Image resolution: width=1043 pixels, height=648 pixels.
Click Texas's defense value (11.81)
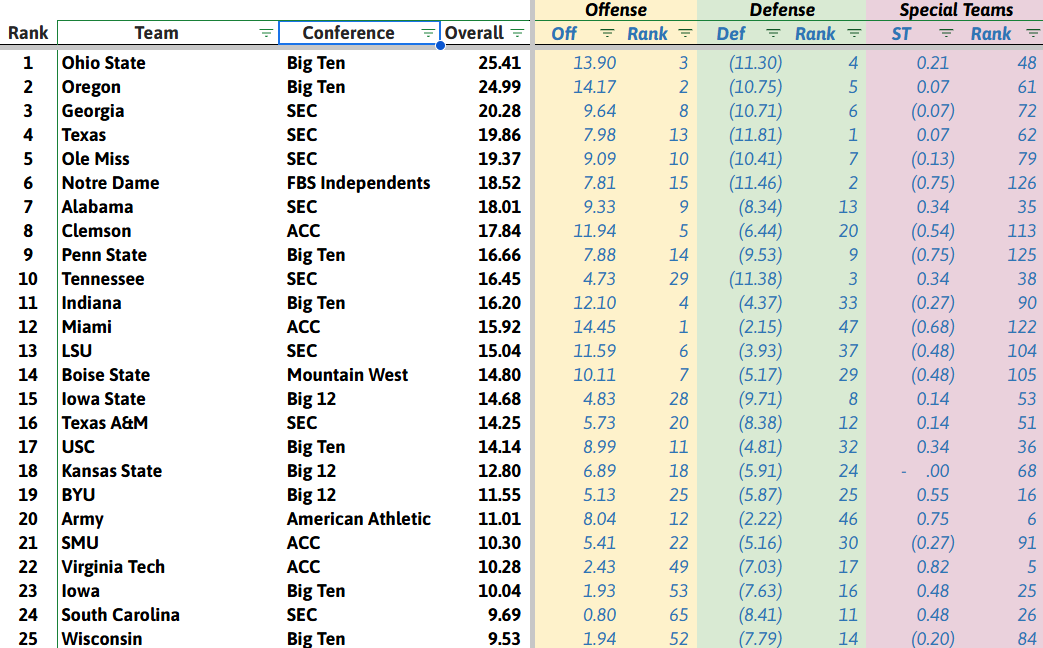[755, 135]
